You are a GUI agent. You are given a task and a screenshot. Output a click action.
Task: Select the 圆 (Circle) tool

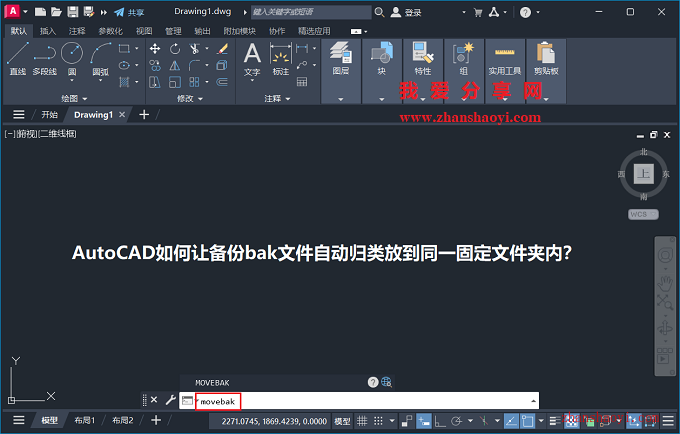coord(72,53)
